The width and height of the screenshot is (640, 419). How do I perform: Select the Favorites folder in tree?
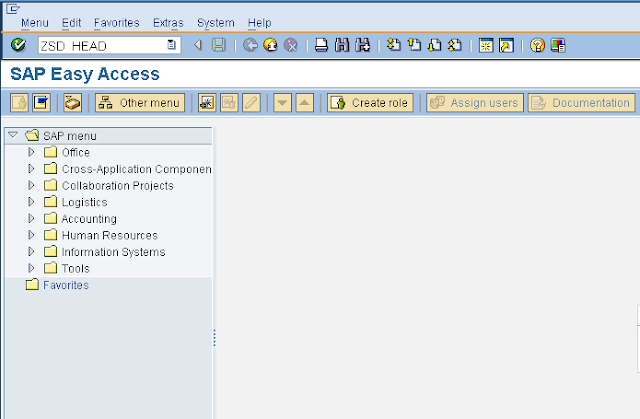click(x=66, y=285)
